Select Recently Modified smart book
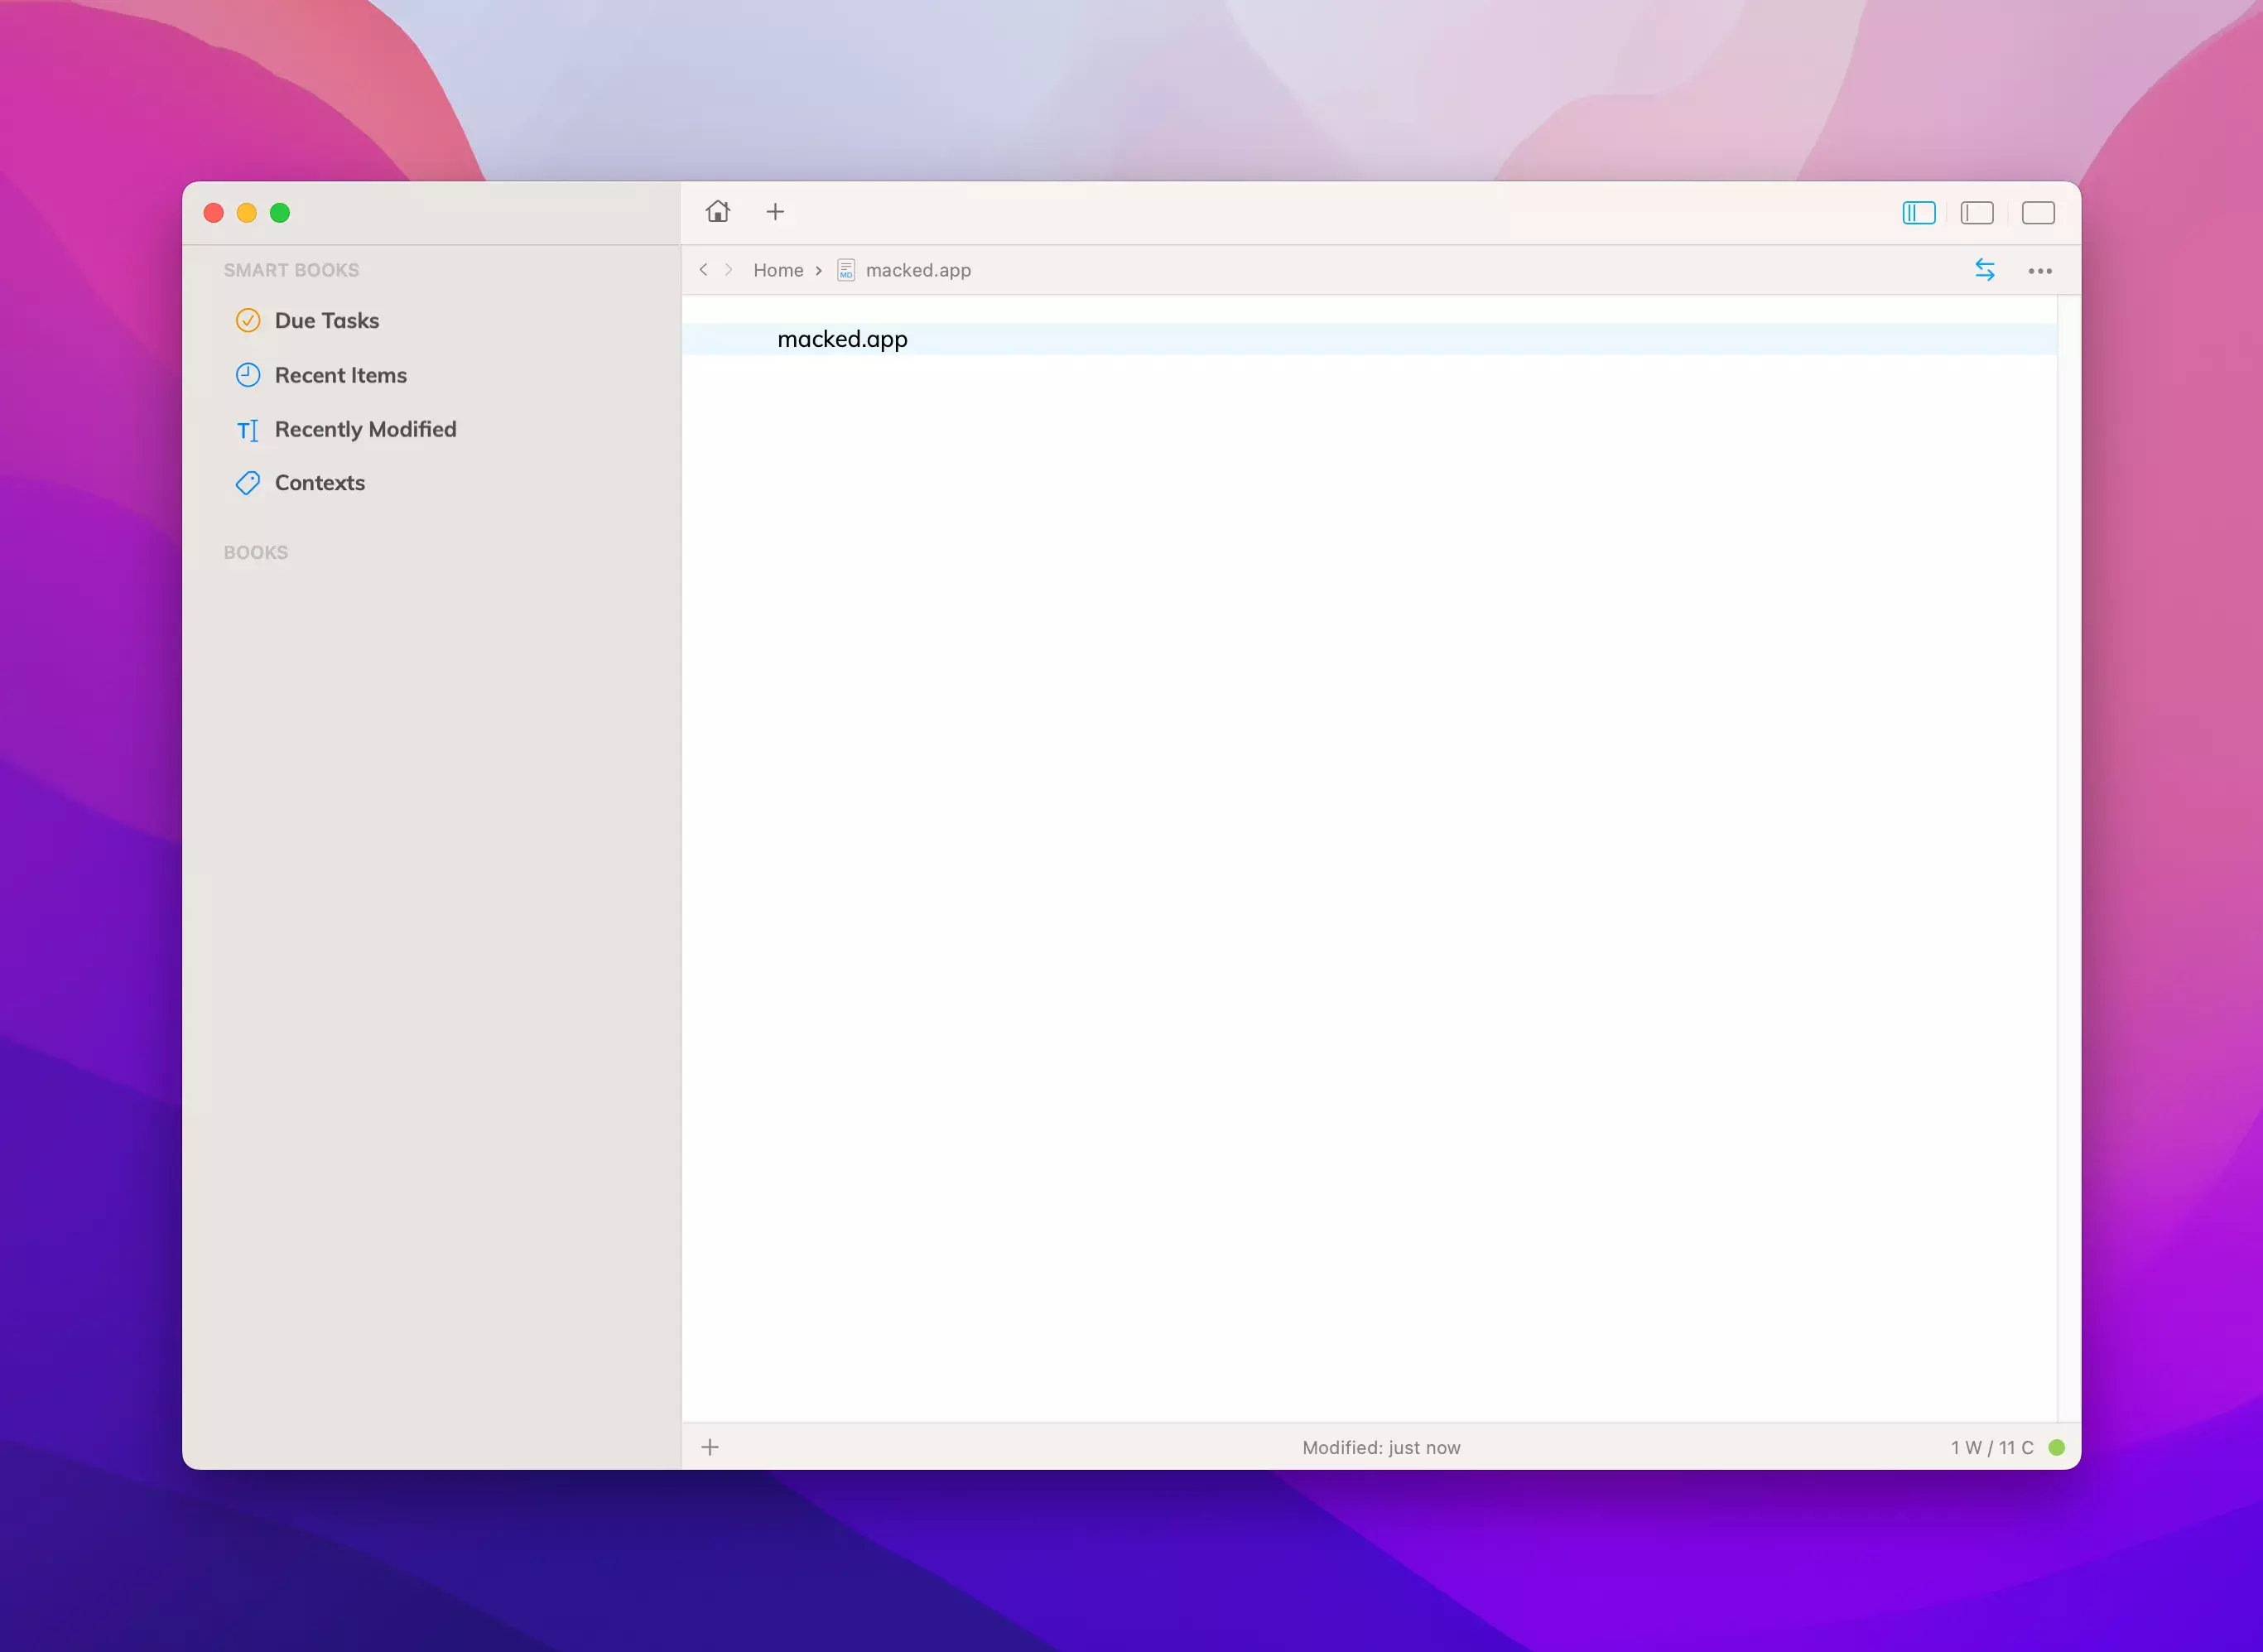Screen dimensions: 2263x1652 (x=365, y=429)
